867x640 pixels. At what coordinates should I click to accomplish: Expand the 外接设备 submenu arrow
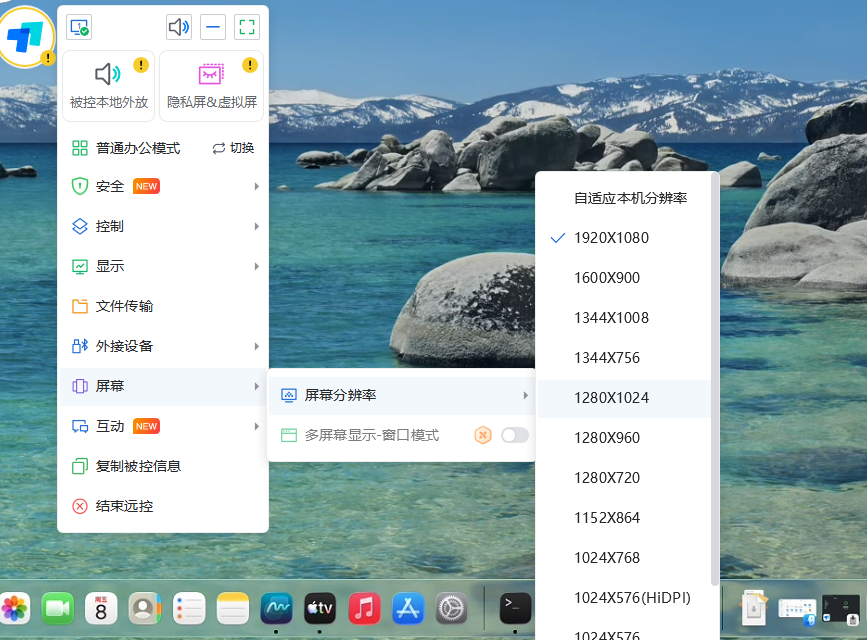[257, 346]
